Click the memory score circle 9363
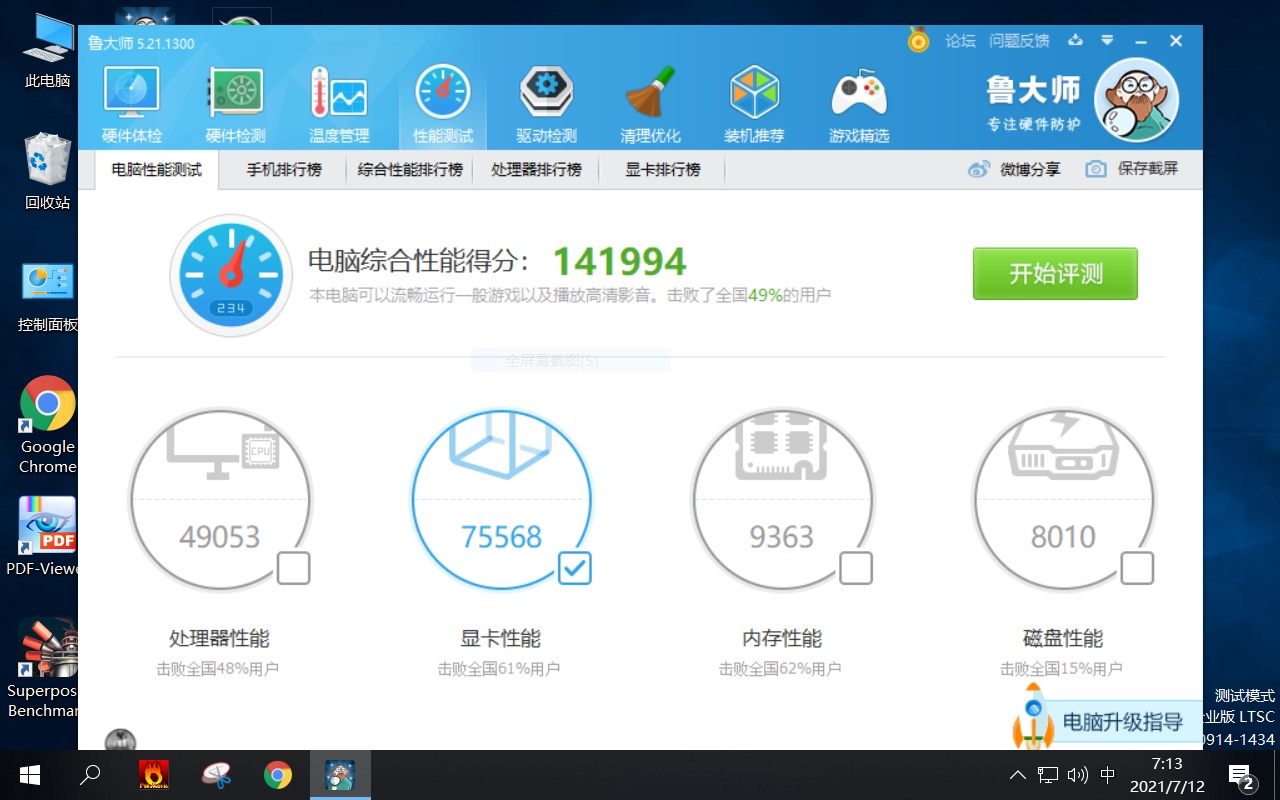This screenshot has height=800, width=1280. point(782,500)
